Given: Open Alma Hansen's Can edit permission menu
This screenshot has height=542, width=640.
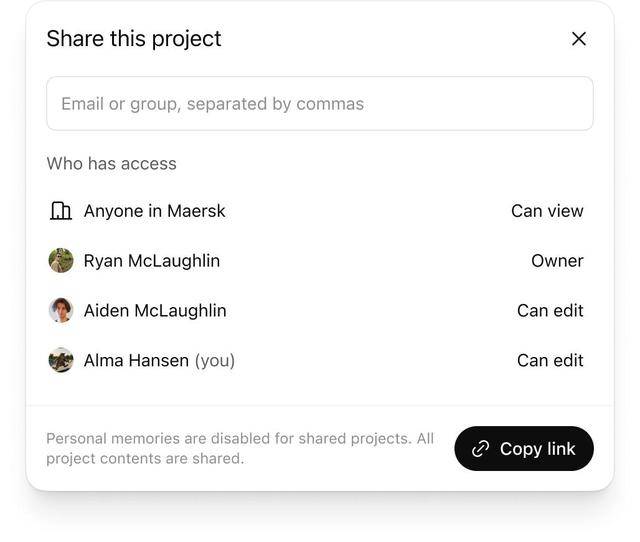Looking at the screenshot, I should pyautogui.click(x=549, y=360).
